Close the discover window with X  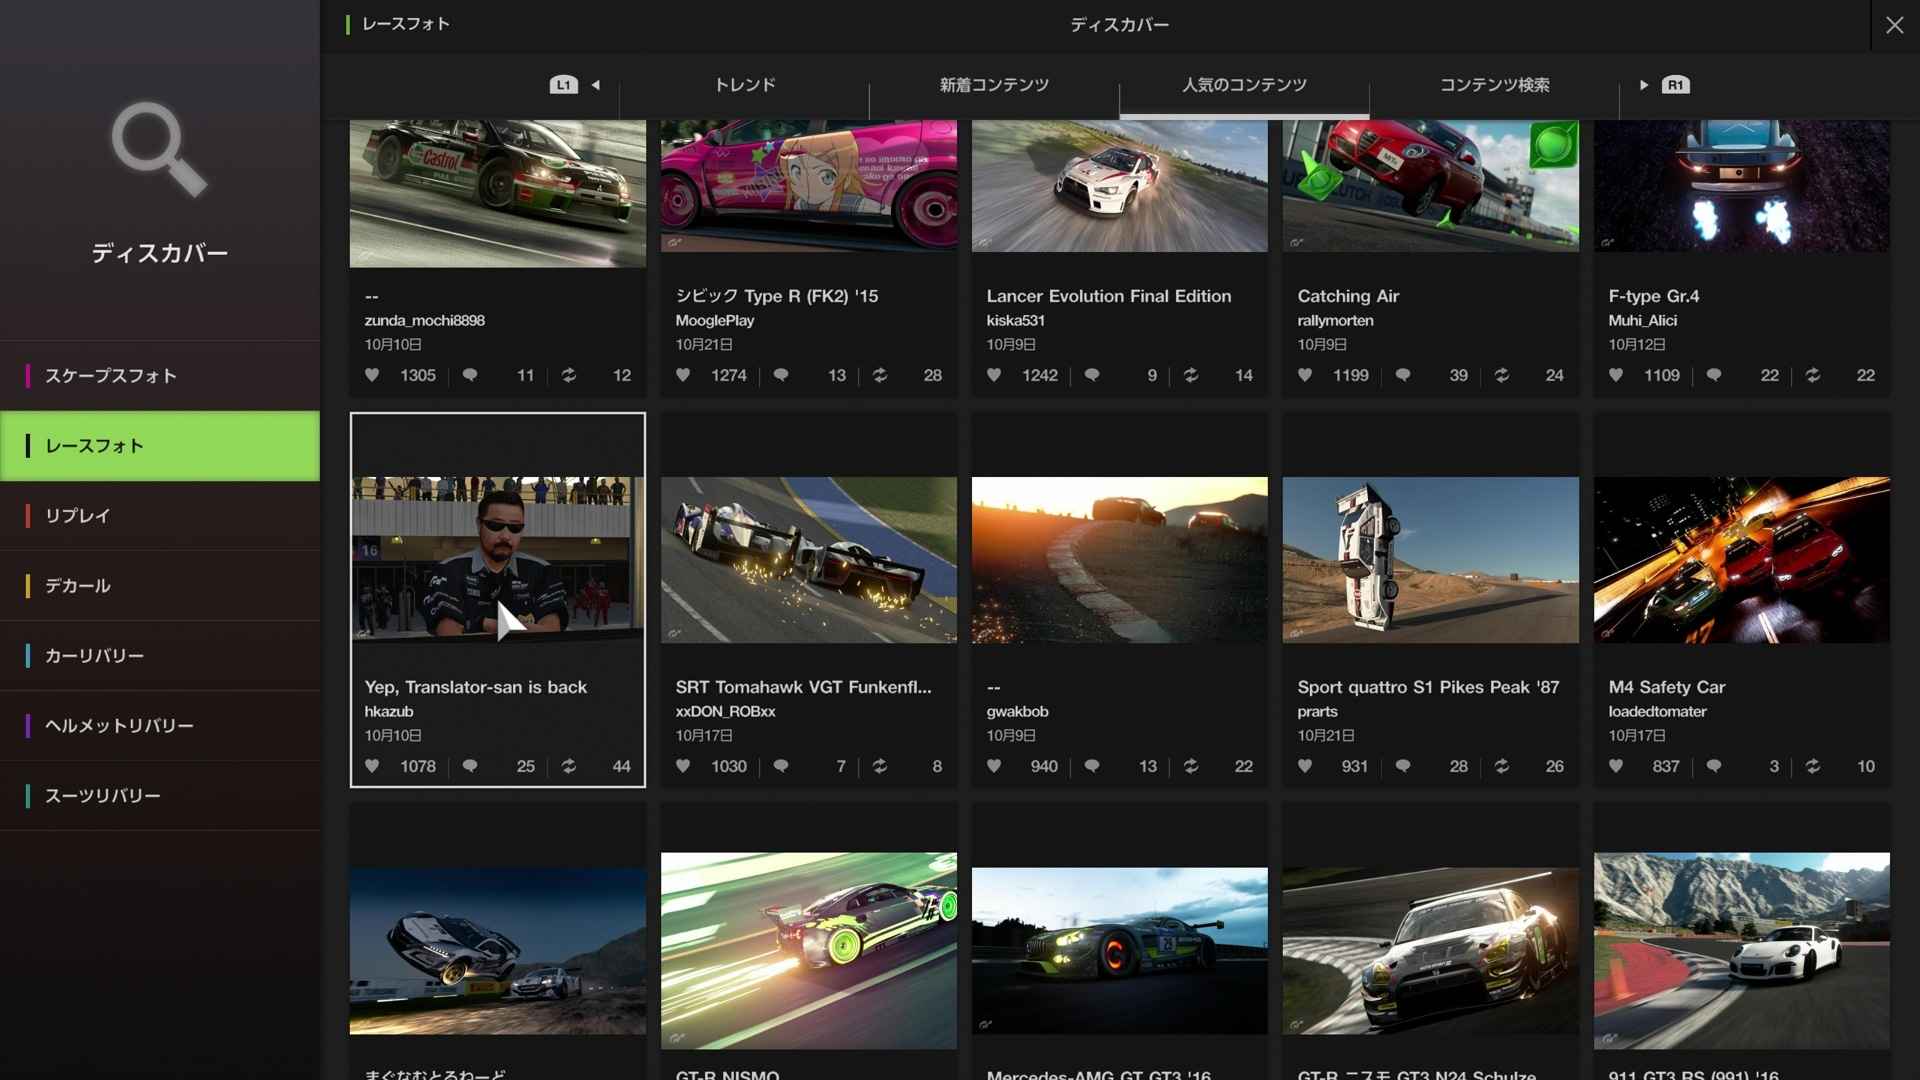coord(1894,25)
